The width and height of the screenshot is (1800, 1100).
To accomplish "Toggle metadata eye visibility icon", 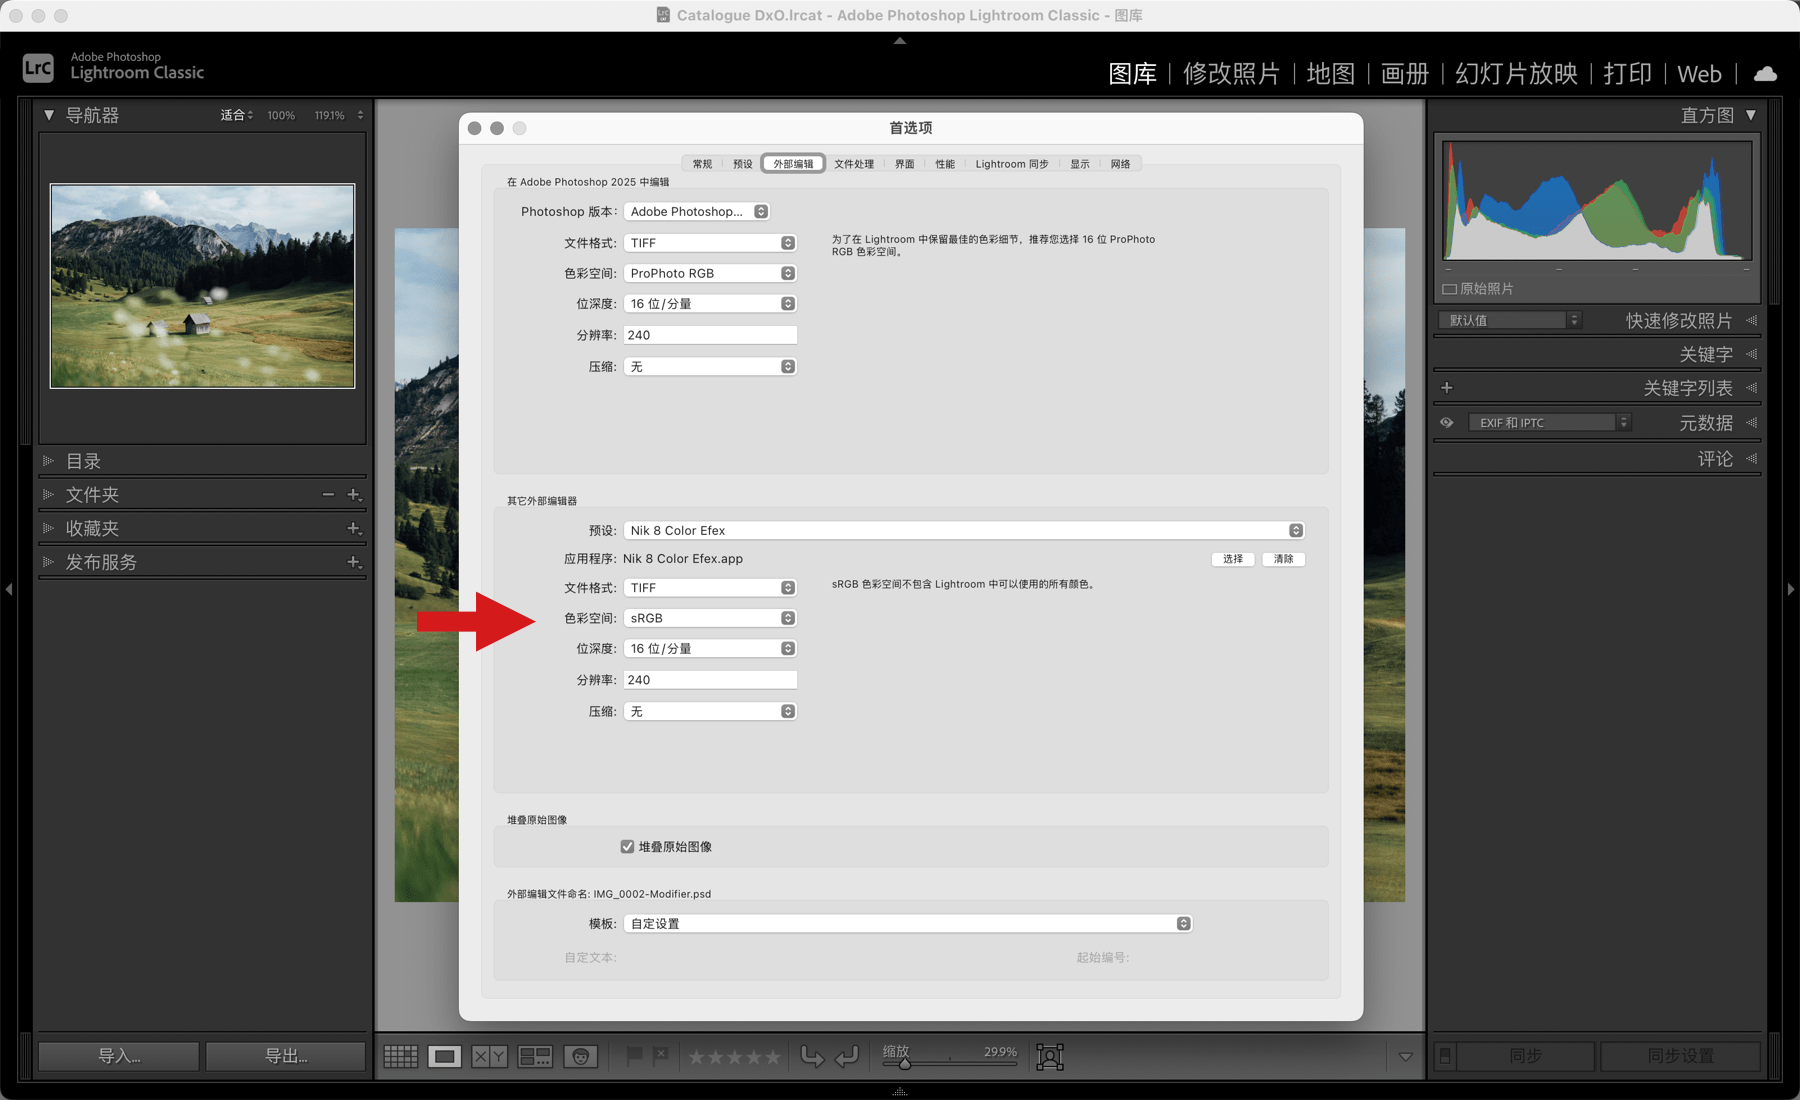I will (1446, 423).
